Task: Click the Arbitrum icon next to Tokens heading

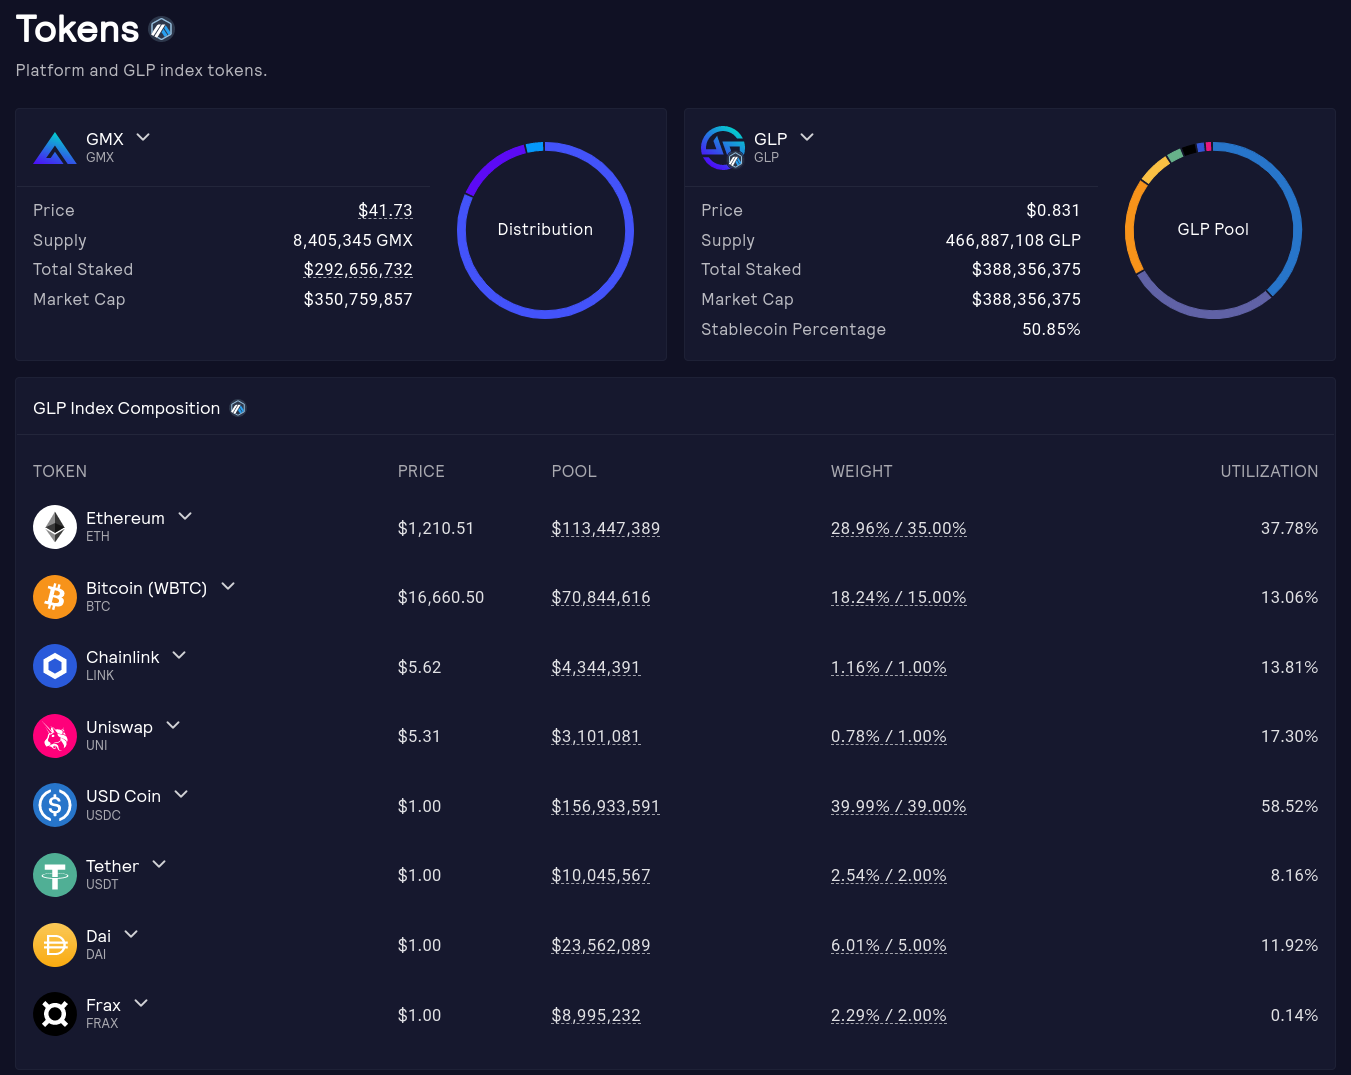Action: (161, 30)
